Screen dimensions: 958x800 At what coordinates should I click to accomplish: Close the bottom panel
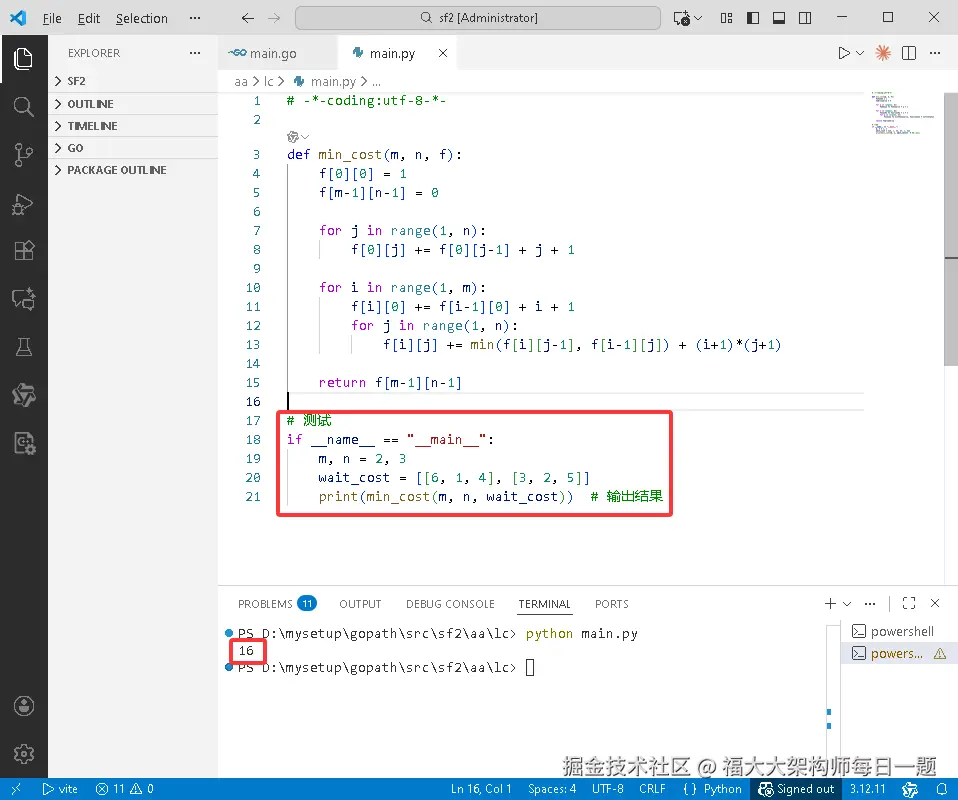coord(935,603)
